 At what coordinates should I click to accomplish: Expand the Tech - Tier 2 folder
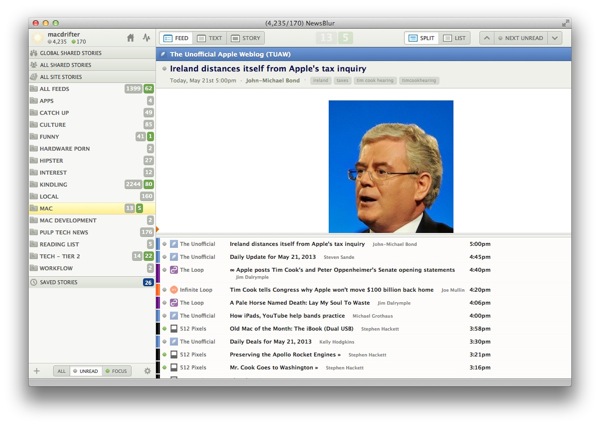pyautogui.click(x=92, y=256)
